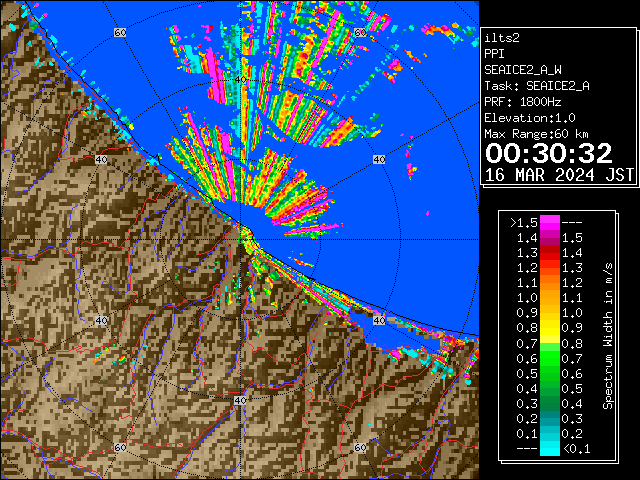The height and width of the screenshot is (480, 640).
Task: Click the '16 MAR 2024 JST' date
Action: coord(559,175)
